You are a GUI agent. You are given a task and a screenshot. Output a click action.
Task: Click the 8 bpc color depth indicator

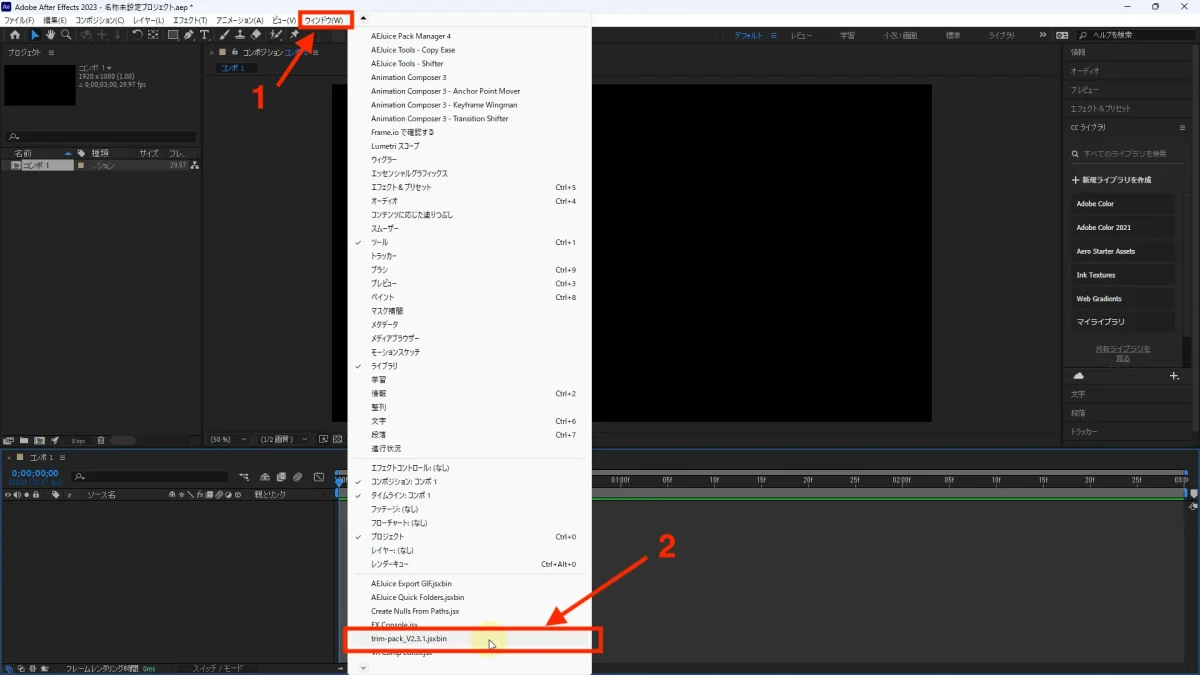coord(78,440)
